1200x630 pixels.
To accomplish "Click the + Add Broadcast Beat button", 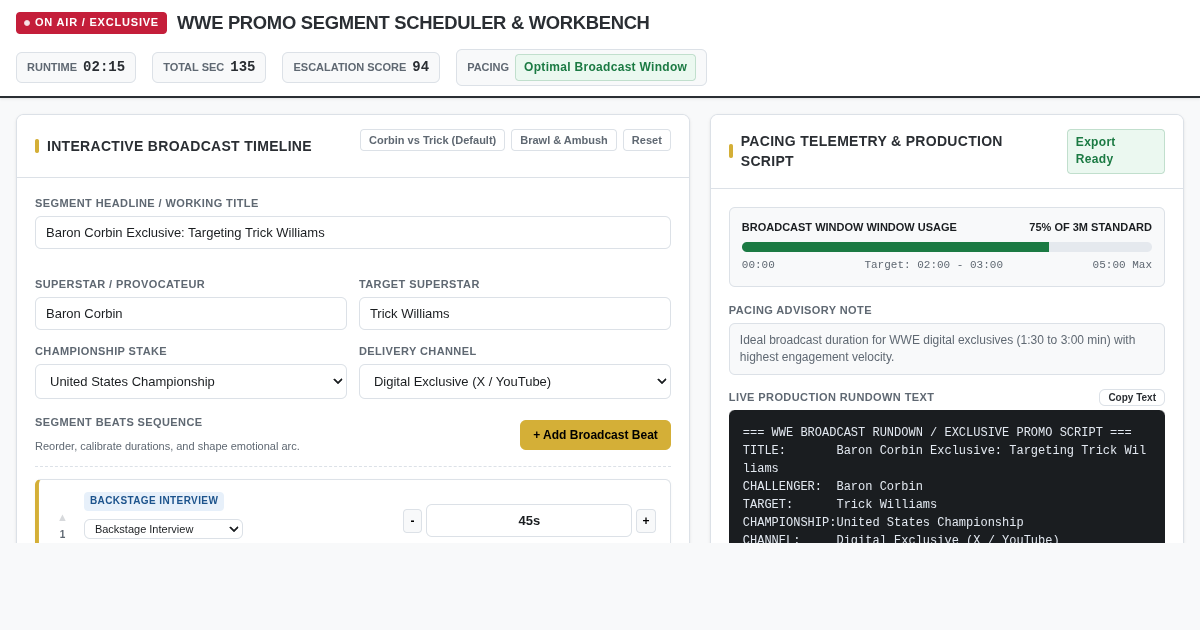I will point(595,435).
